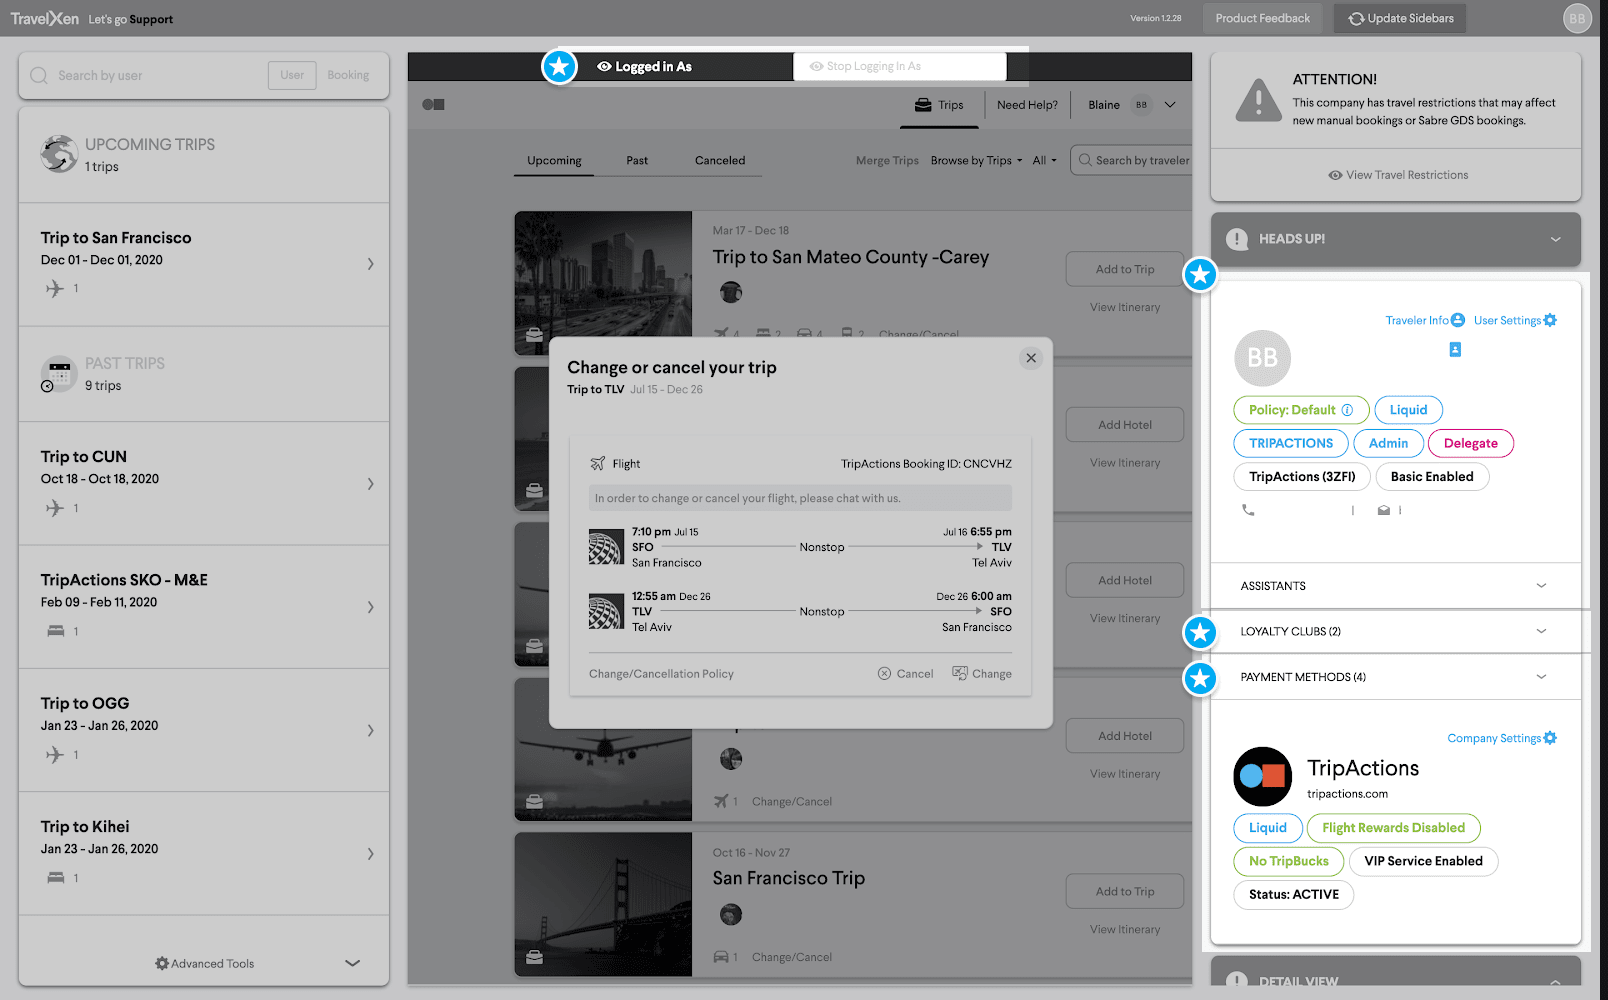Click the Advanced Tools gear icon
Image resolution: width=1608 pixels, height=1000 pixels.
pos(161,963)
